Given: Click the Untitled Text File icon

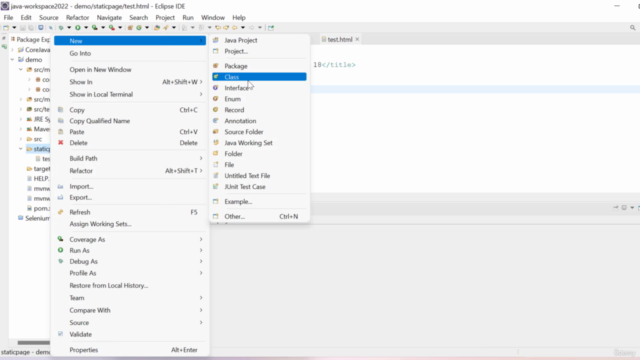Looking at the screenshot, I should (216, 176).
